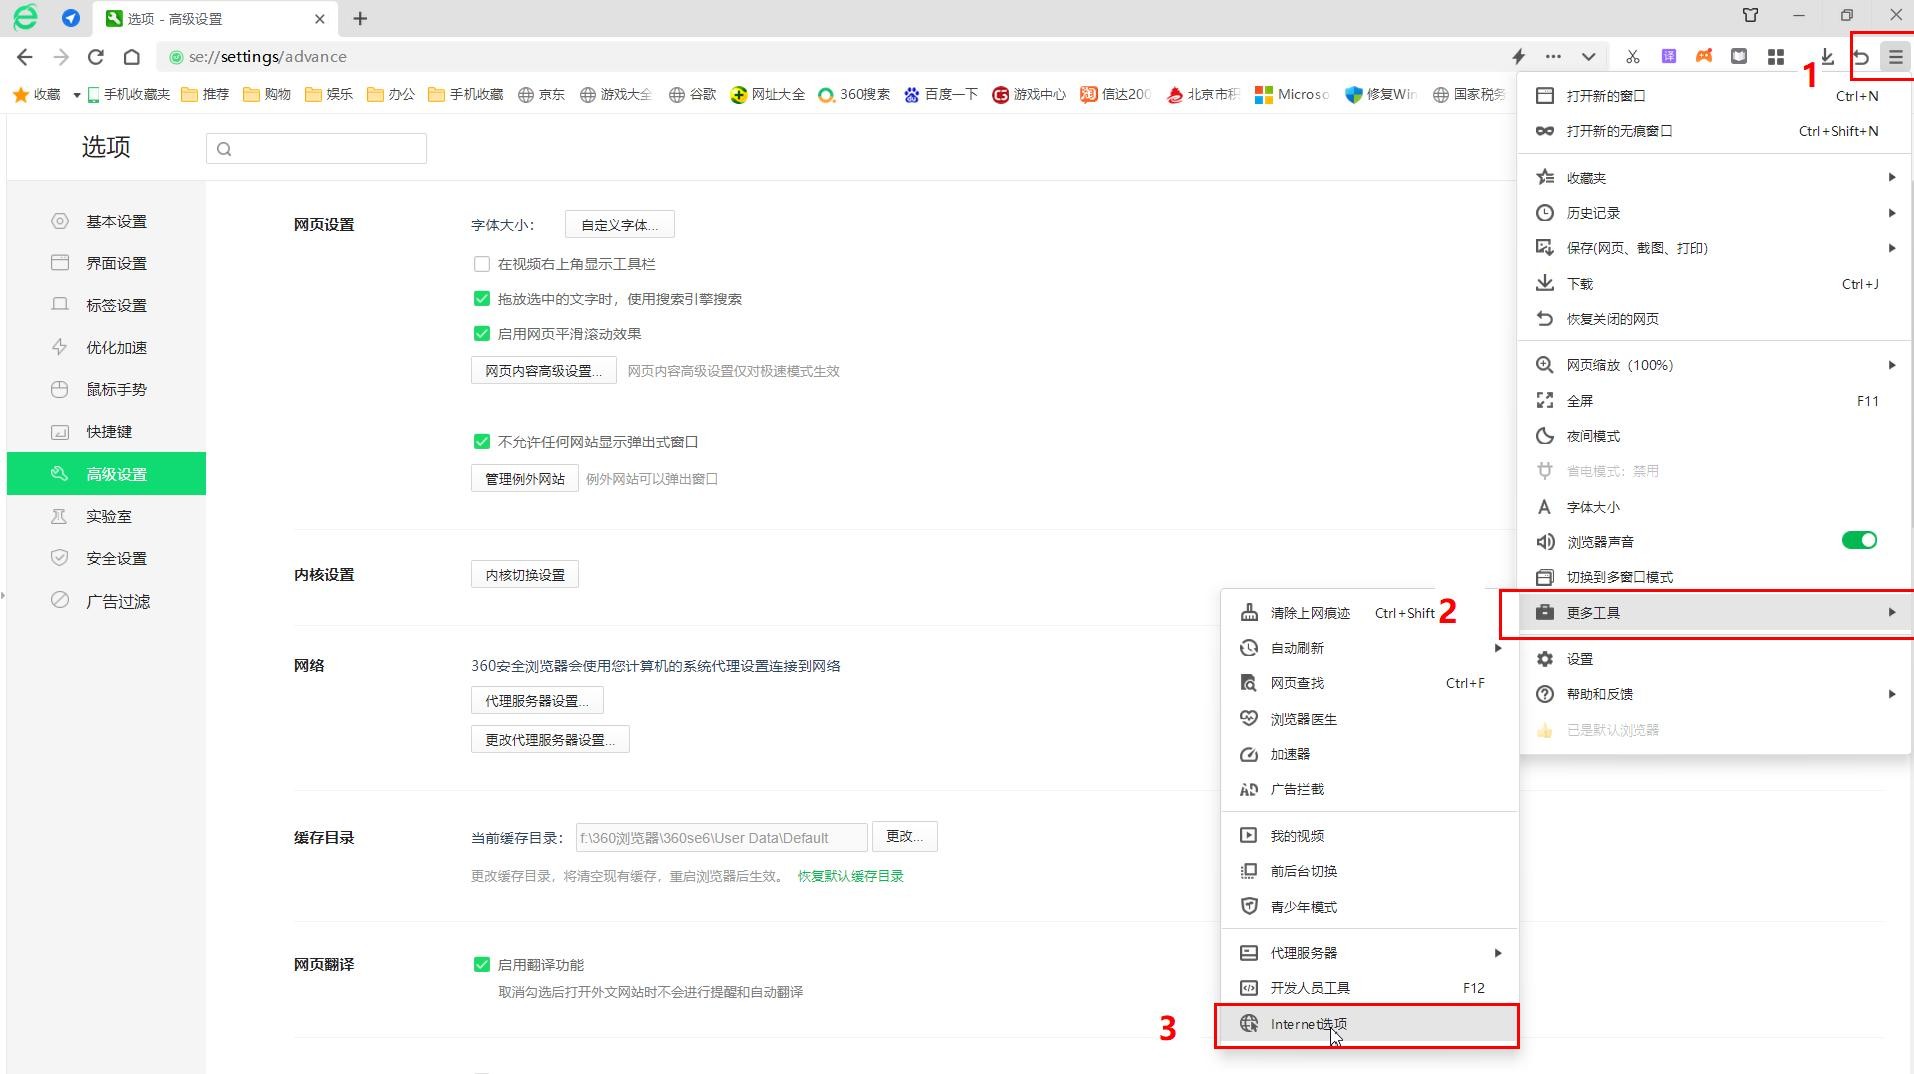Click the lightning speed mode icon

click(x=1518, y=57)
